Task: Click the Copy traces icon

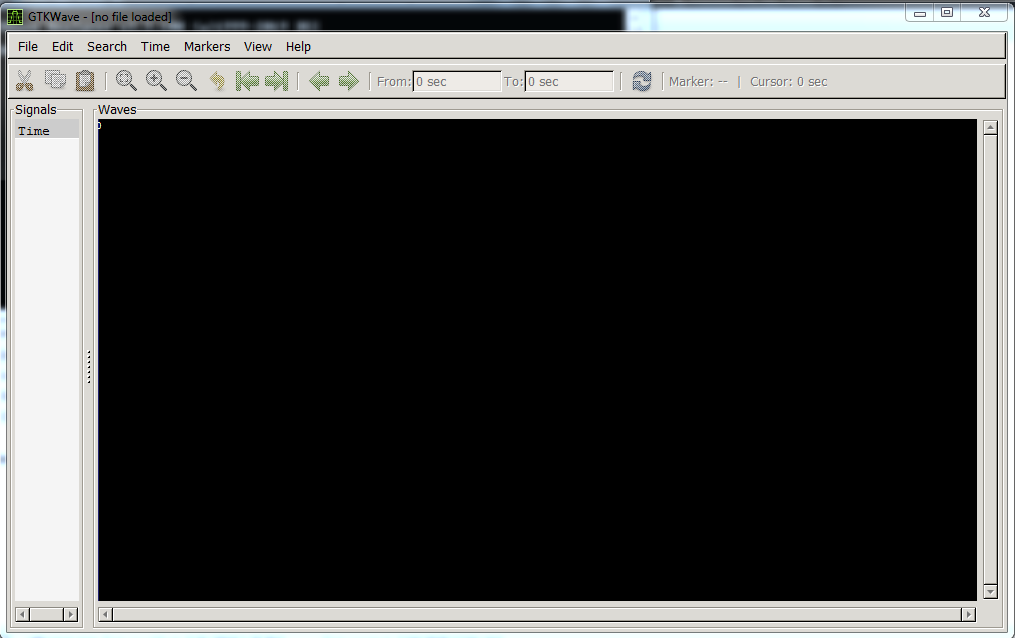Action: point(55,81)
